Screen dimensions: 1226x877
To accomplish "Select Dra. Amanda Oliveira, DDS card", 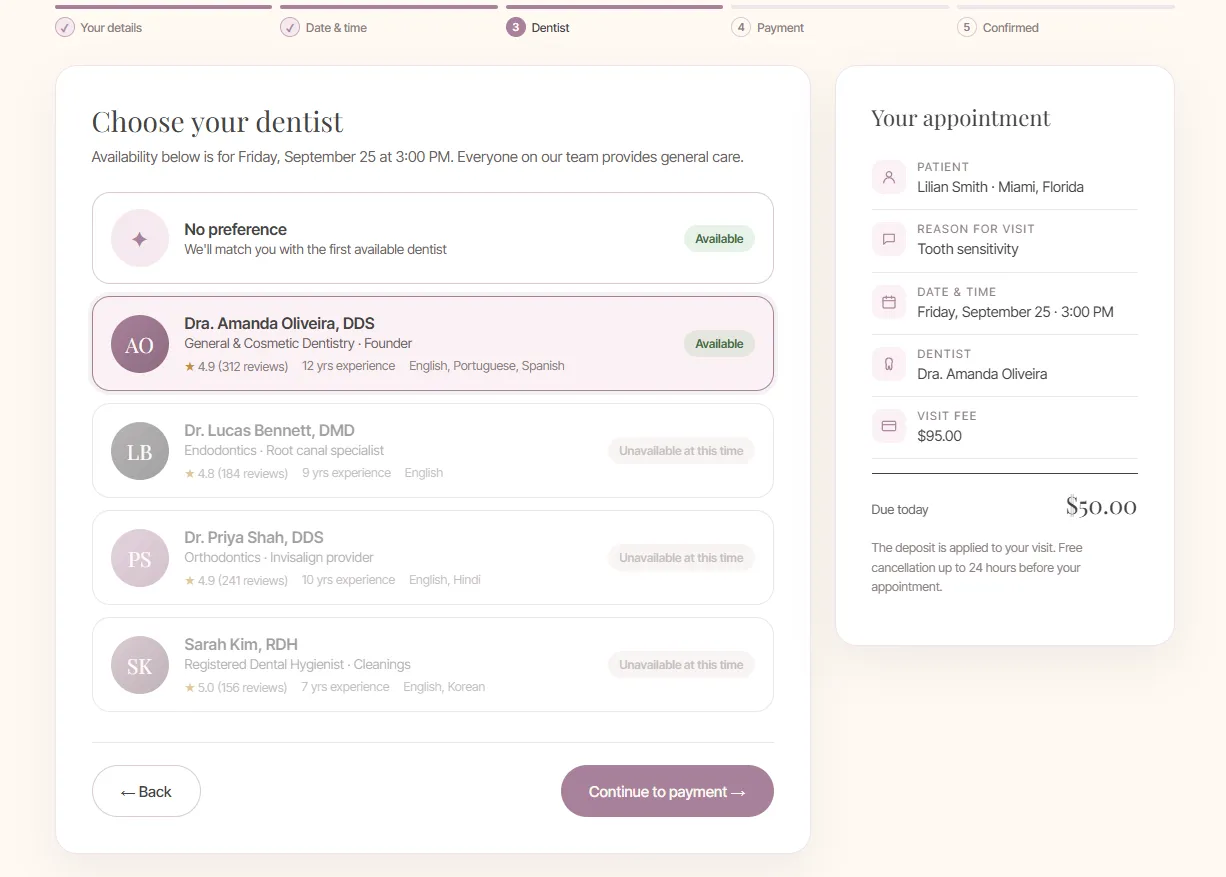I will coord(433,343).
